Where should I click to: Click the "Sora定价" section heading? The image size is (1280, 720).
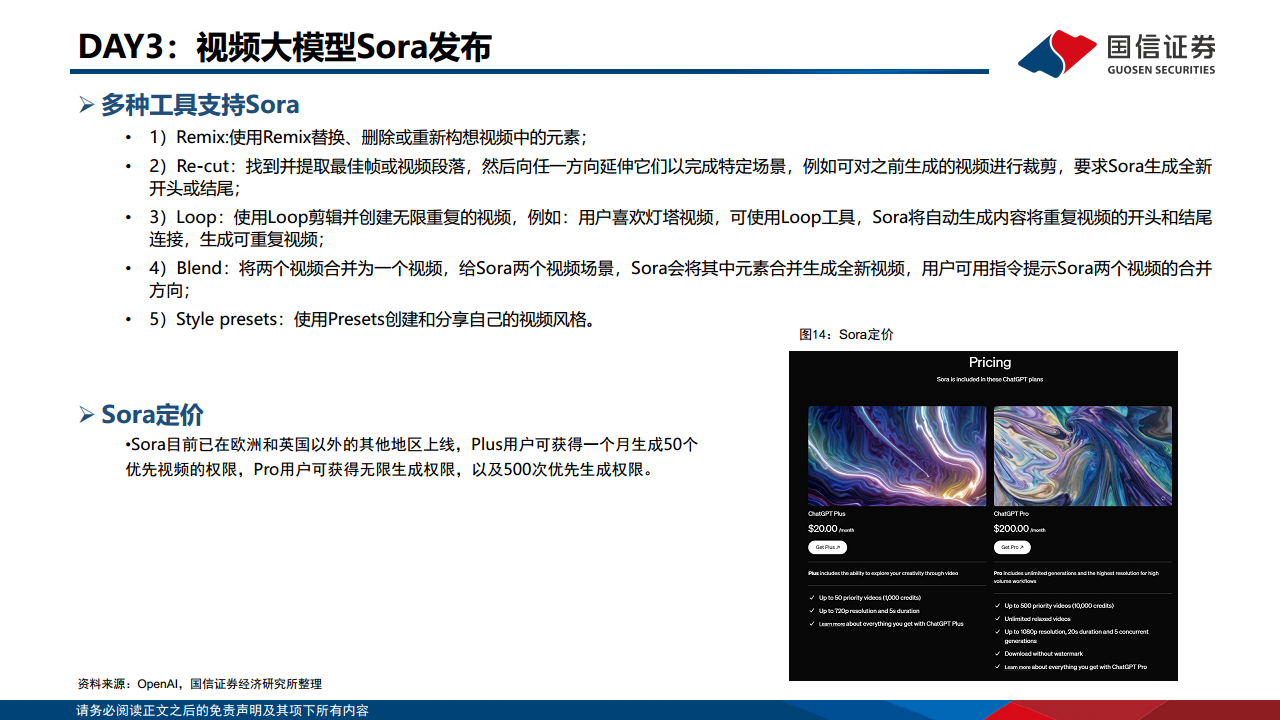152,414
